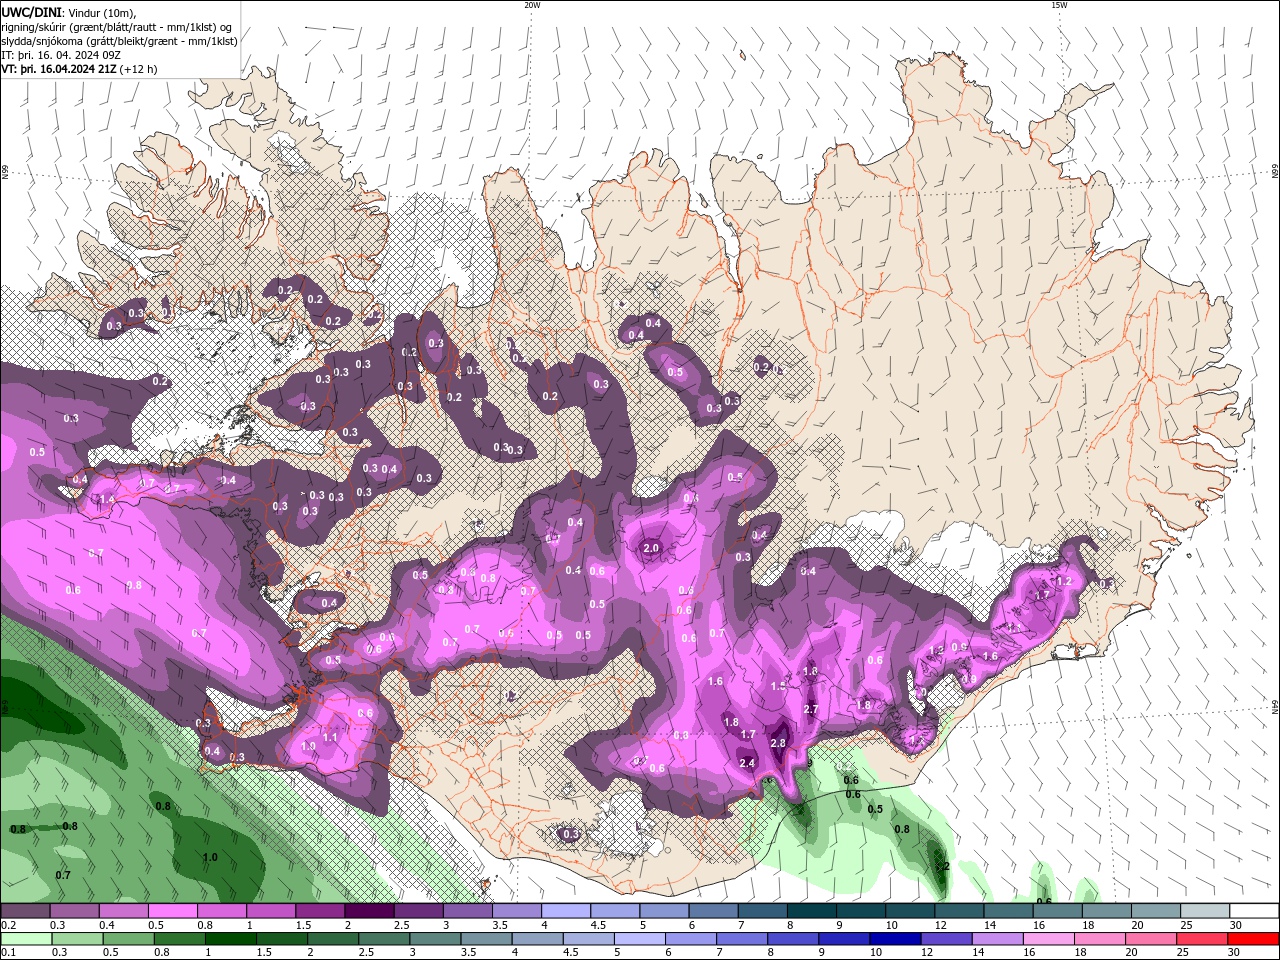Click the '20W' longitude label at top

coord(532,5)
